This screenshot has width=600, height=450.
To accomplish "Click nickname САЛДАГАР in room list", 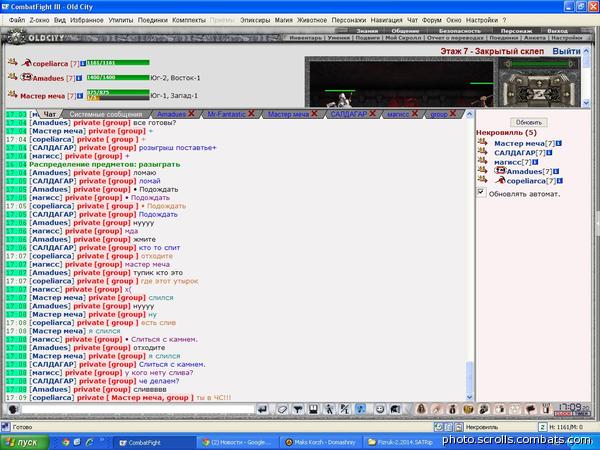I will click(x=515, y=153).
